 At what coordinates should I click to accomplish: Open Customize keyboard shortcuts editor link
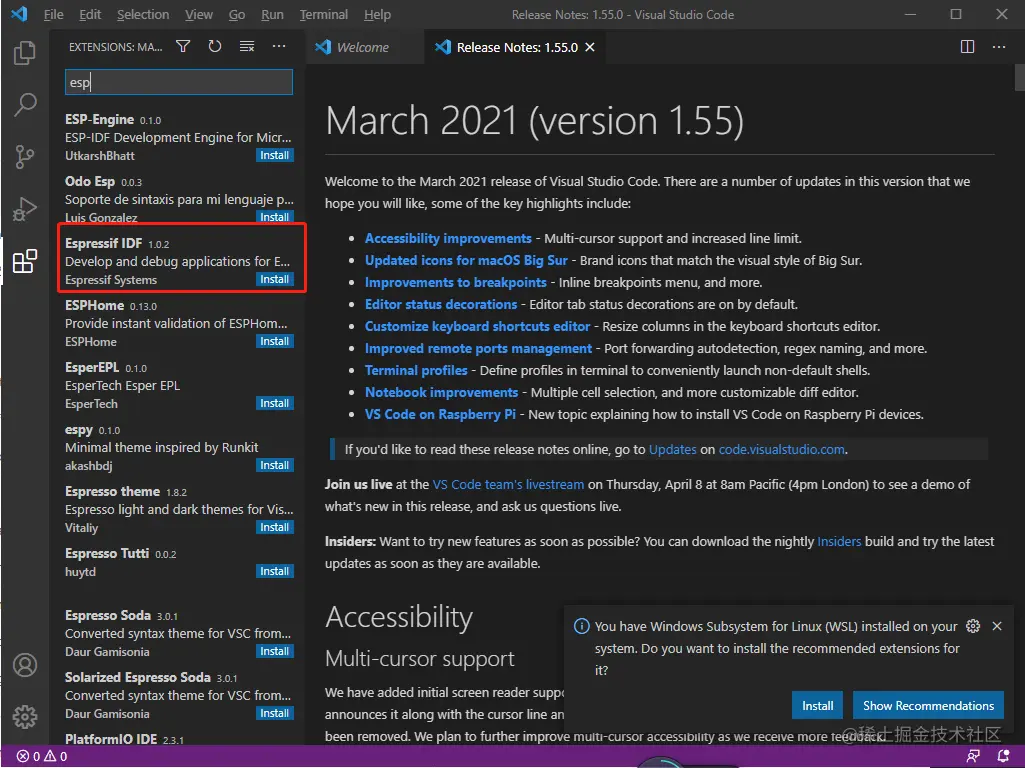(477, 326)
